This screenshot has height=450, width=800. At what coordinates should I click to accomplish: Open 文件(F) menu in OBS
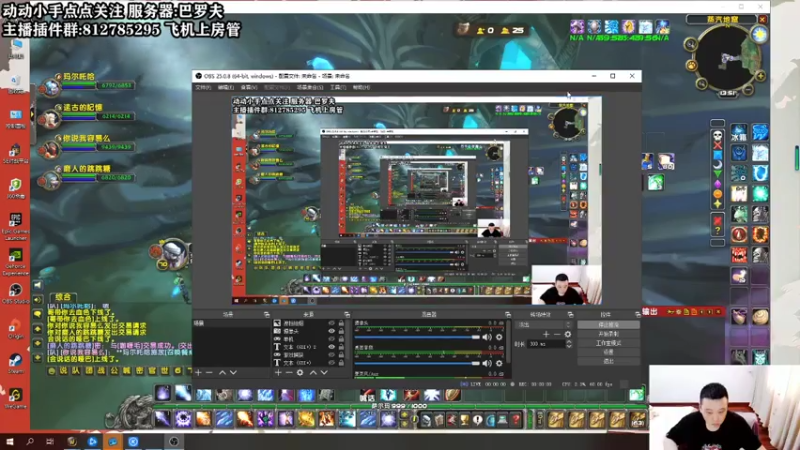click(x=203, y=88)
